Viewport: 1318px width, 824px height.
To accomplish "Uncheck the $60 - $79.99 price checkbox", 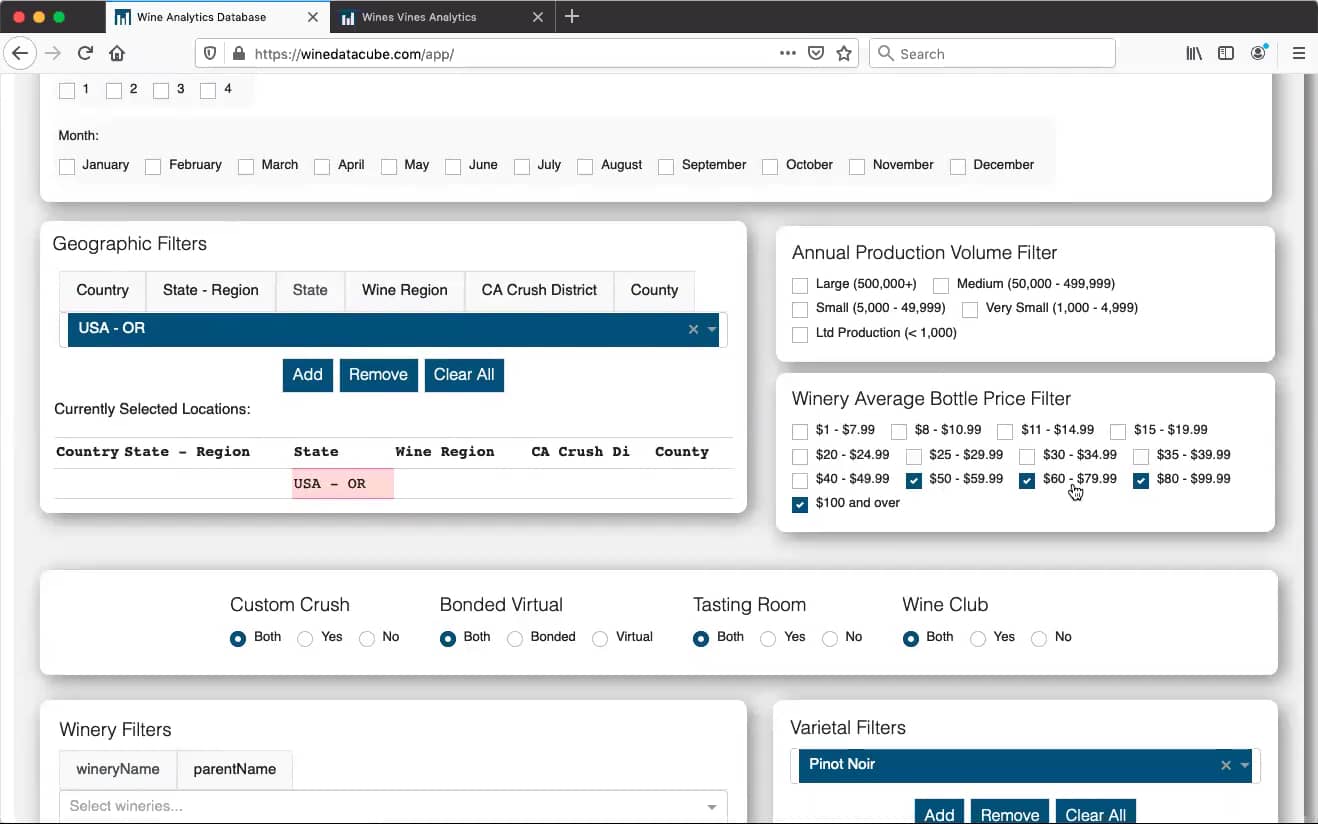I will click(x=1027, y=481).
